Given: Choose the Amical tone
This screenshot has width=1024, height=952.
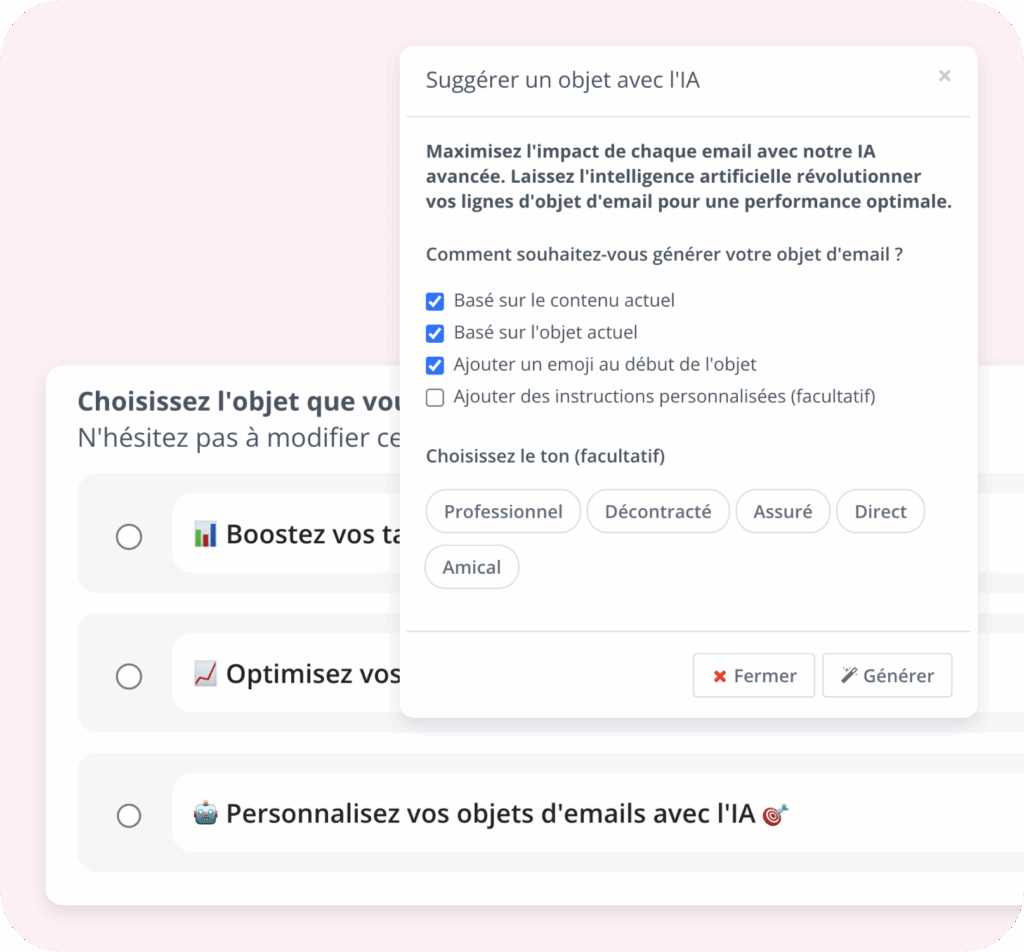Looking at the screenshot, I should [472, 567].
